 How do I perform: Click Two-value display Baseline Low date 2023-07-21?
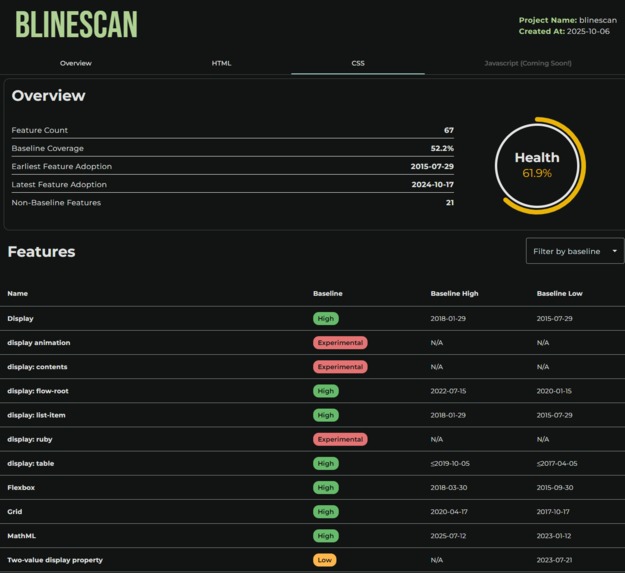pyautogui.click(x=554, y=560)
